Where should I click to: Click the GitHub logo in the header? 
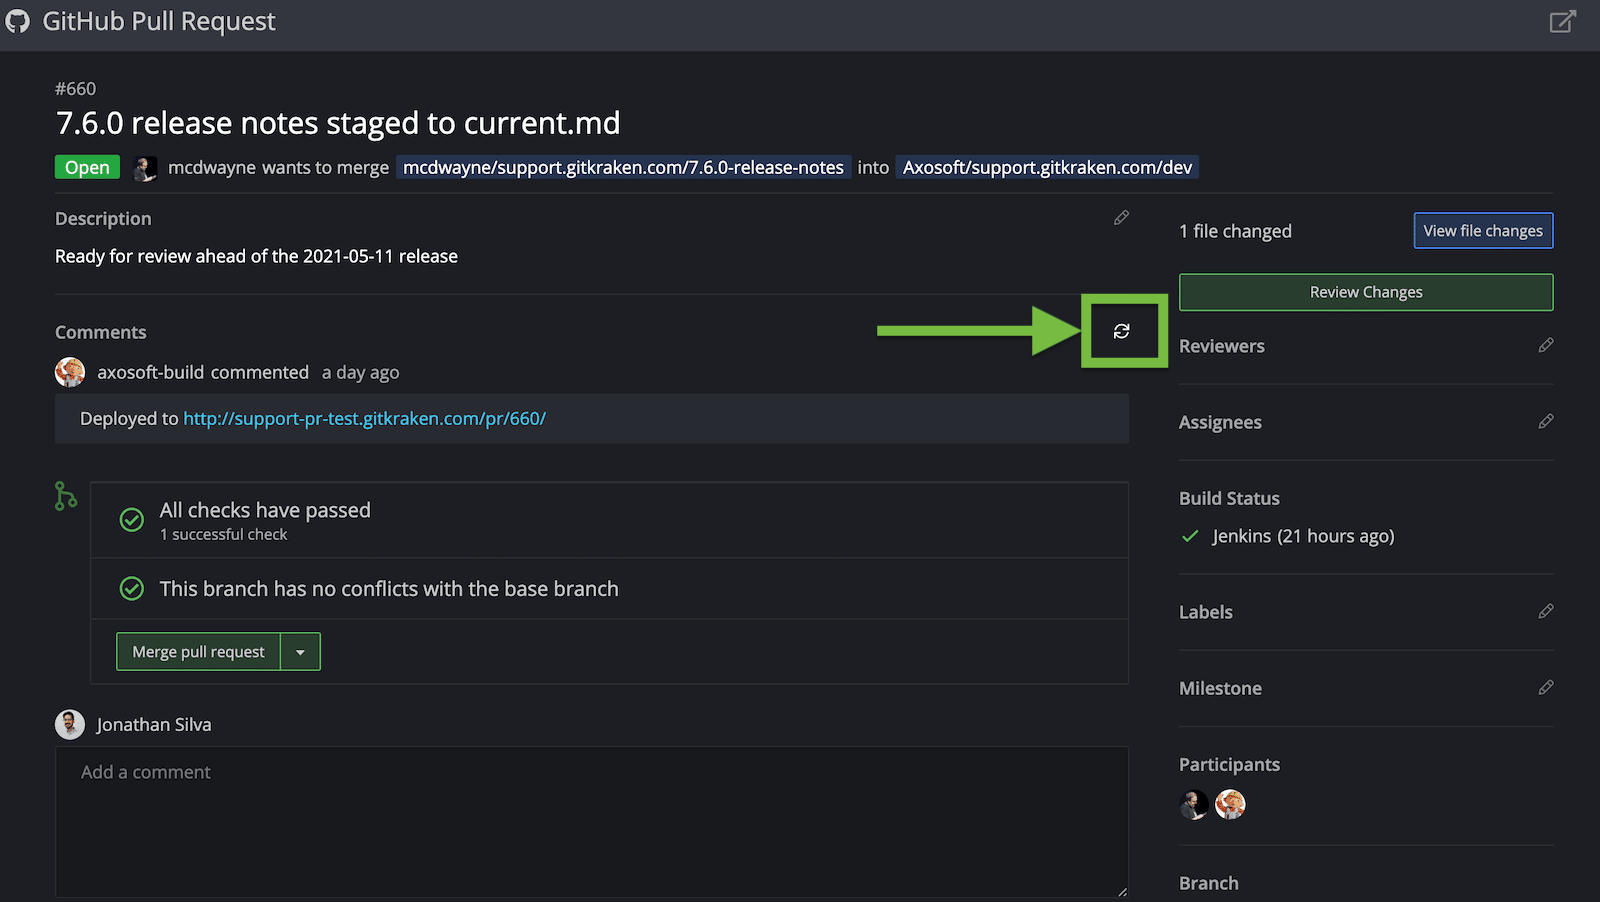click(x=17, y=20)
